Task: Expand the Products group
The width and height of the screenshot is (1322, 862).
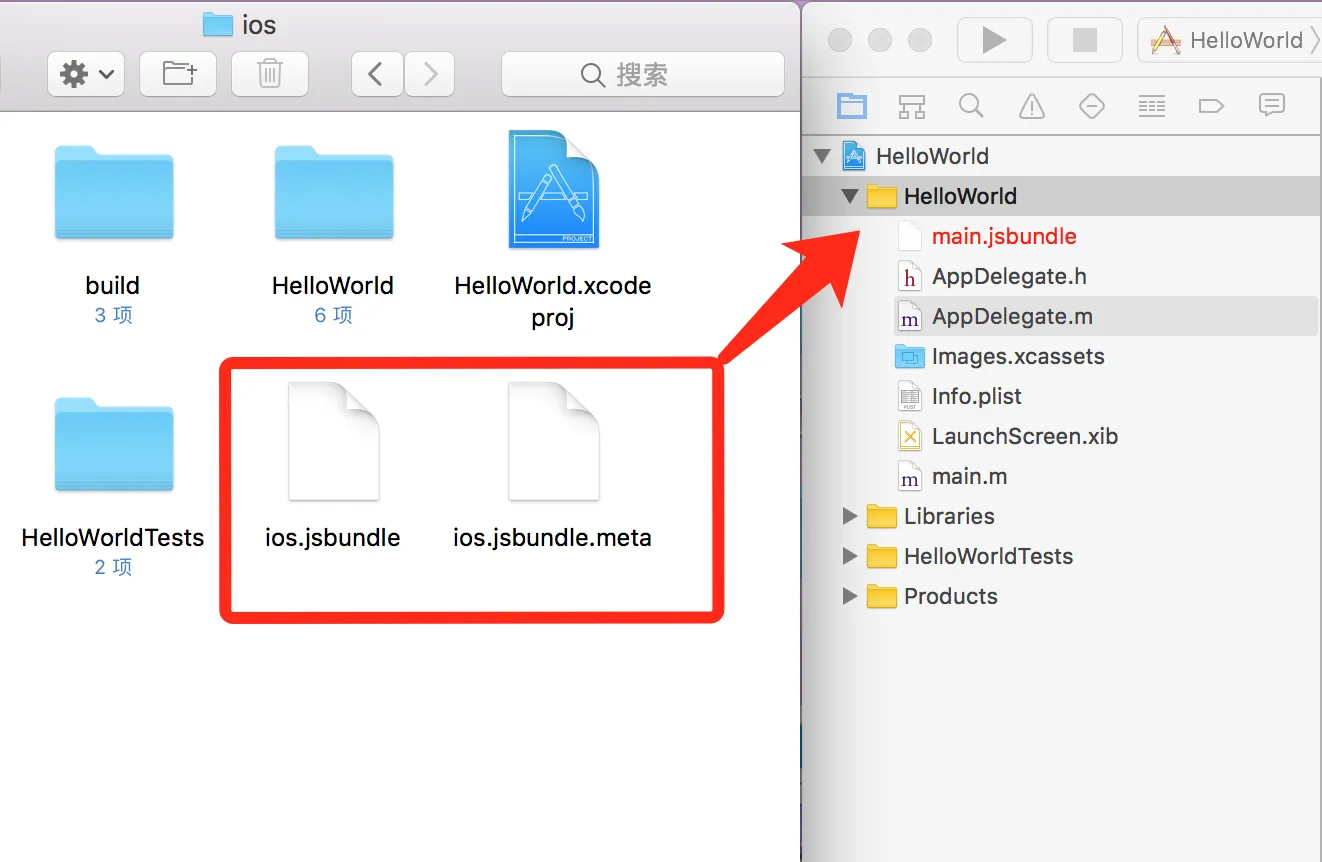Action: click(x=850, y=596)
